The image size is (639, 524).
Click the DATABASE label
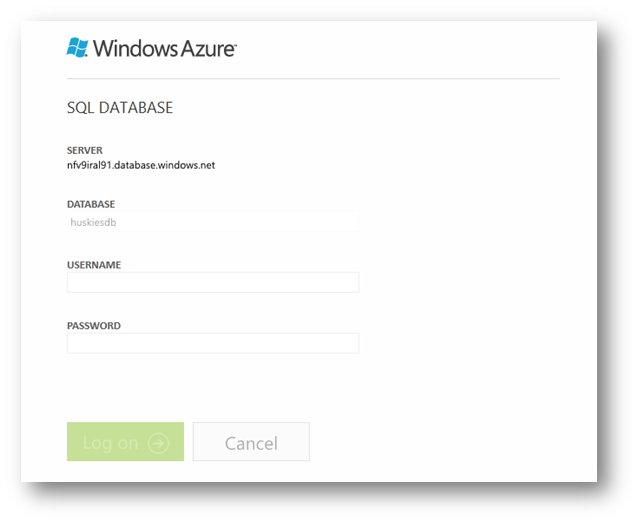[91, 204]
